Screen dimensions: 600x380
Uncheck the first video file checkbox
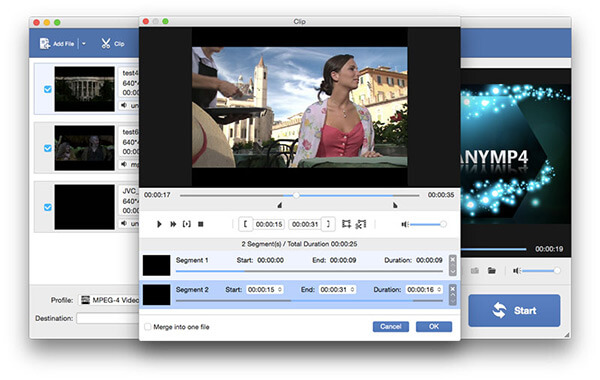pyautogui.click(x=48, y=89)
